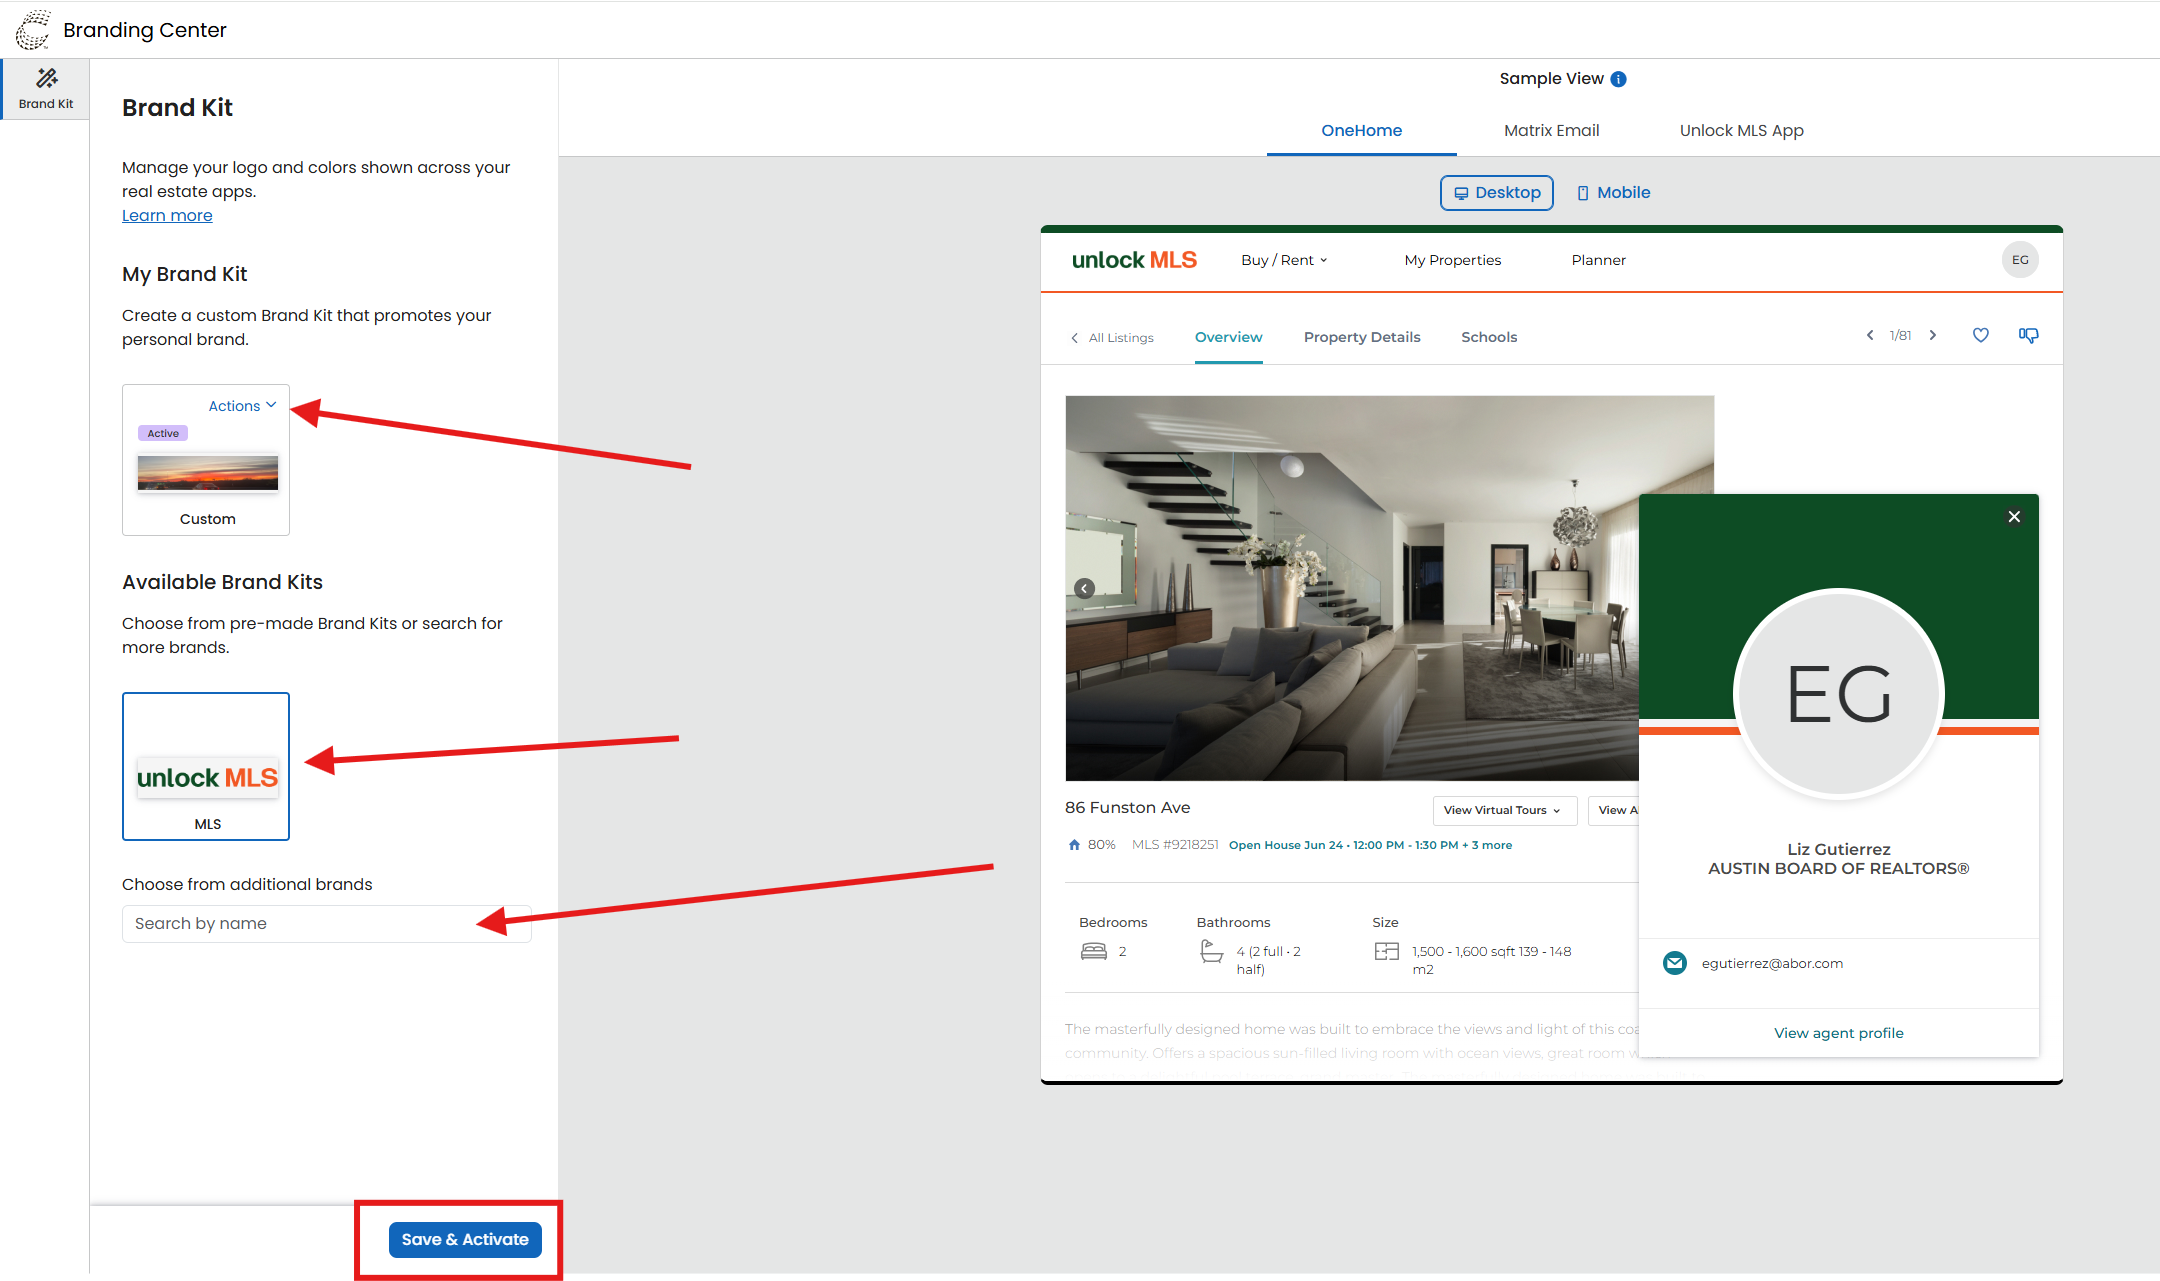The height and width of the screenshot is (1281, 2160).
Task: Open the View Virtual Tours dropdown
Action: point(1504,810)
